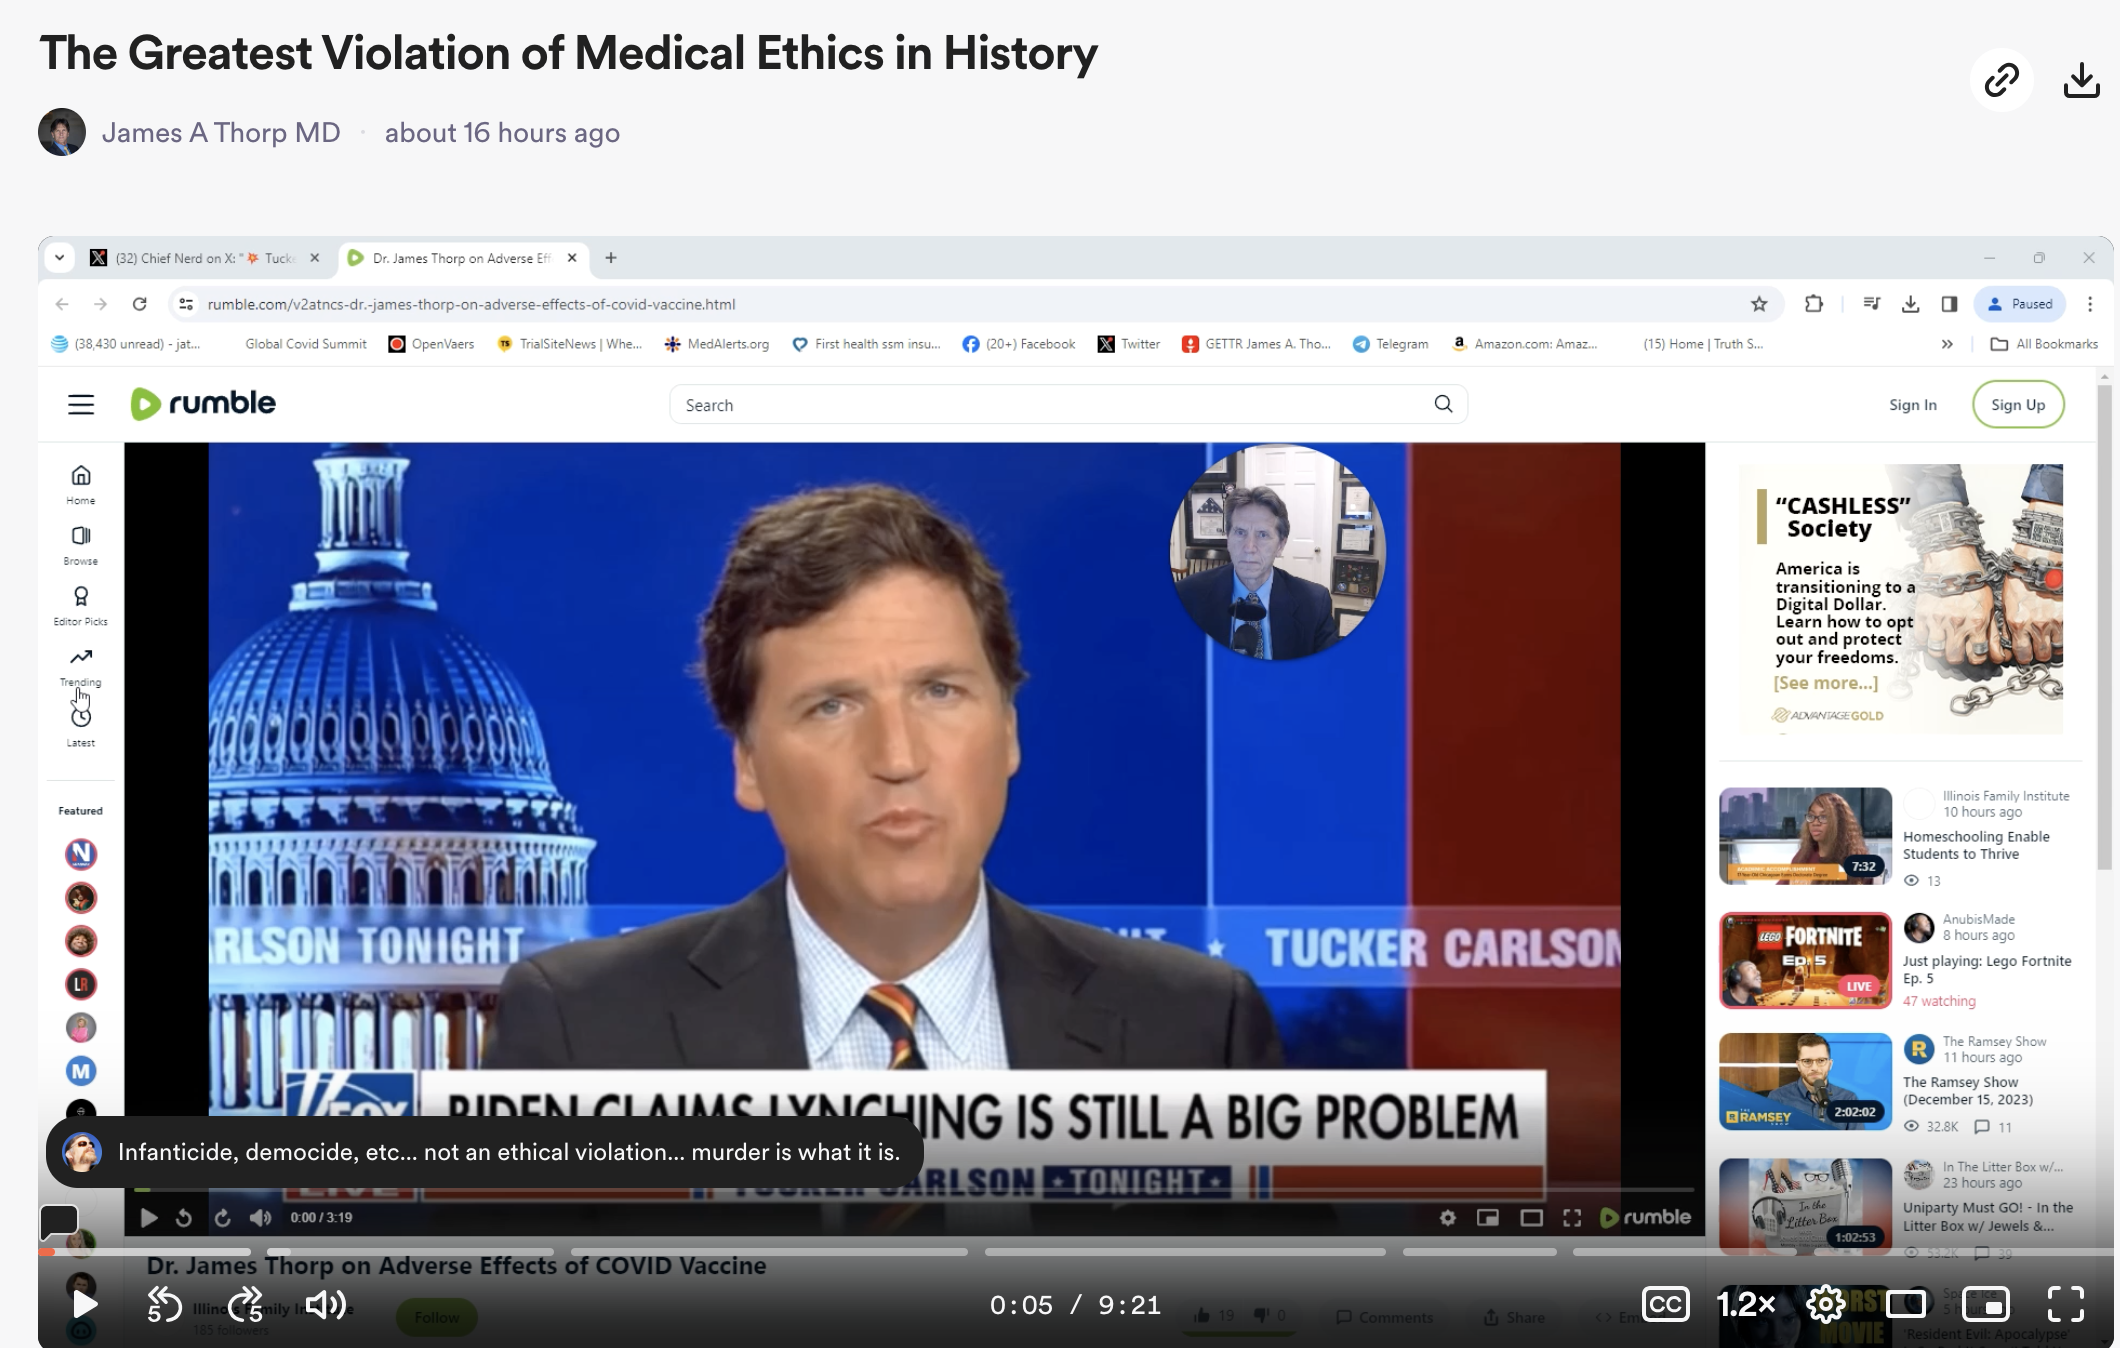Image resolution: width=2120 pixels, height=1348 pixels.
Task: Open The Ramsey Show December 15 thumbnail
Action: pos(1805,1081)
